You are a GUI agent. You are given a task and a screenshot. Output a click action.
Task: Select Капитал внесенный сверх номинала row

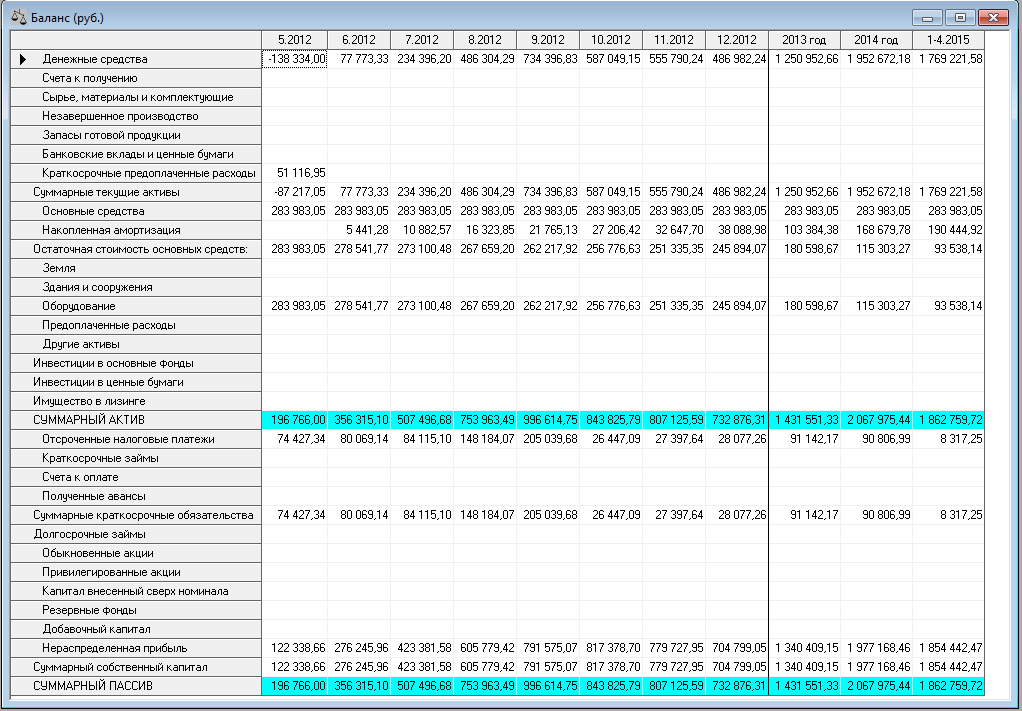136,591
